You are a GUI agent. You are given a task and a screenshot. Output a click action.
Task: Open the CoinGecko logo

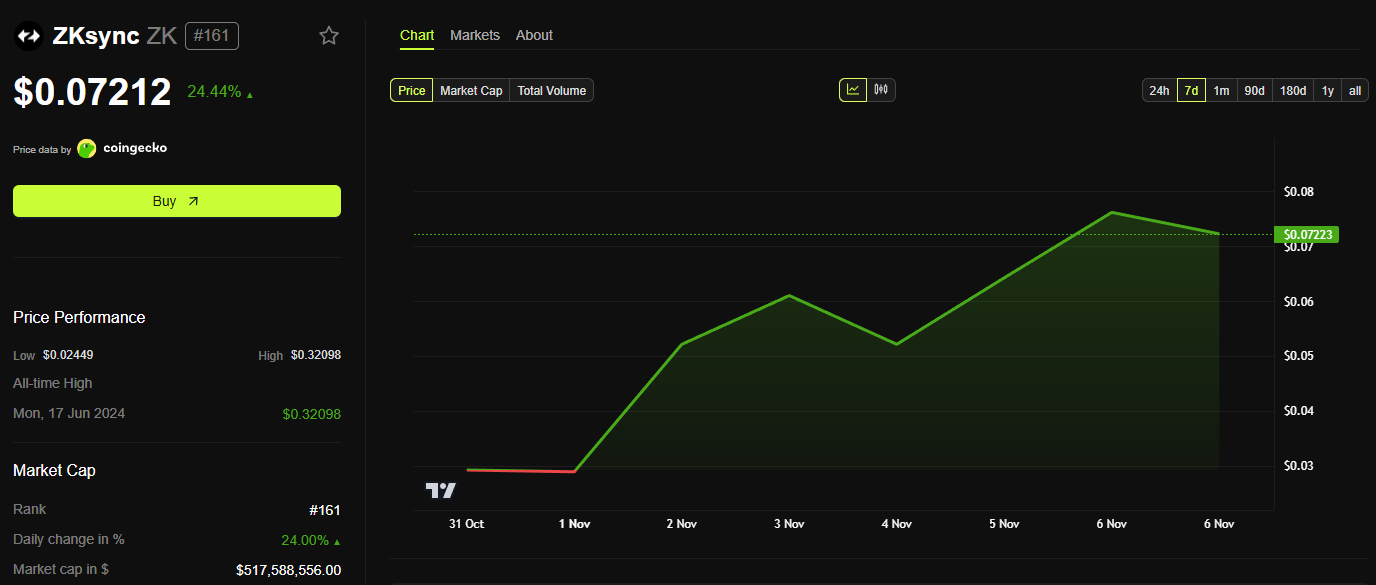tap(87, 148)
